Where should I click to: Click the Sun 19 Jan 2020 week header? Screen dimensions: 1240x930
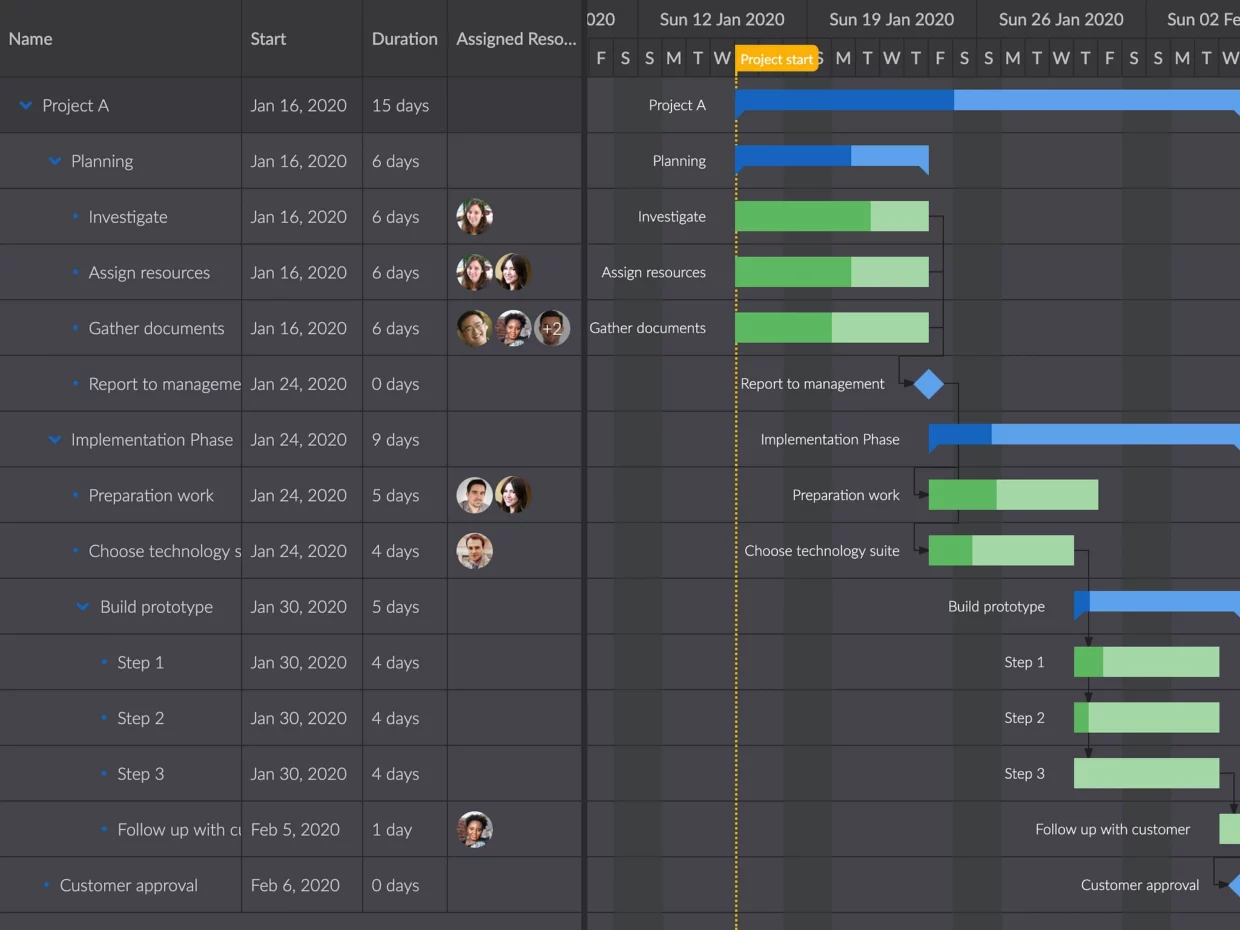point(891,20)
